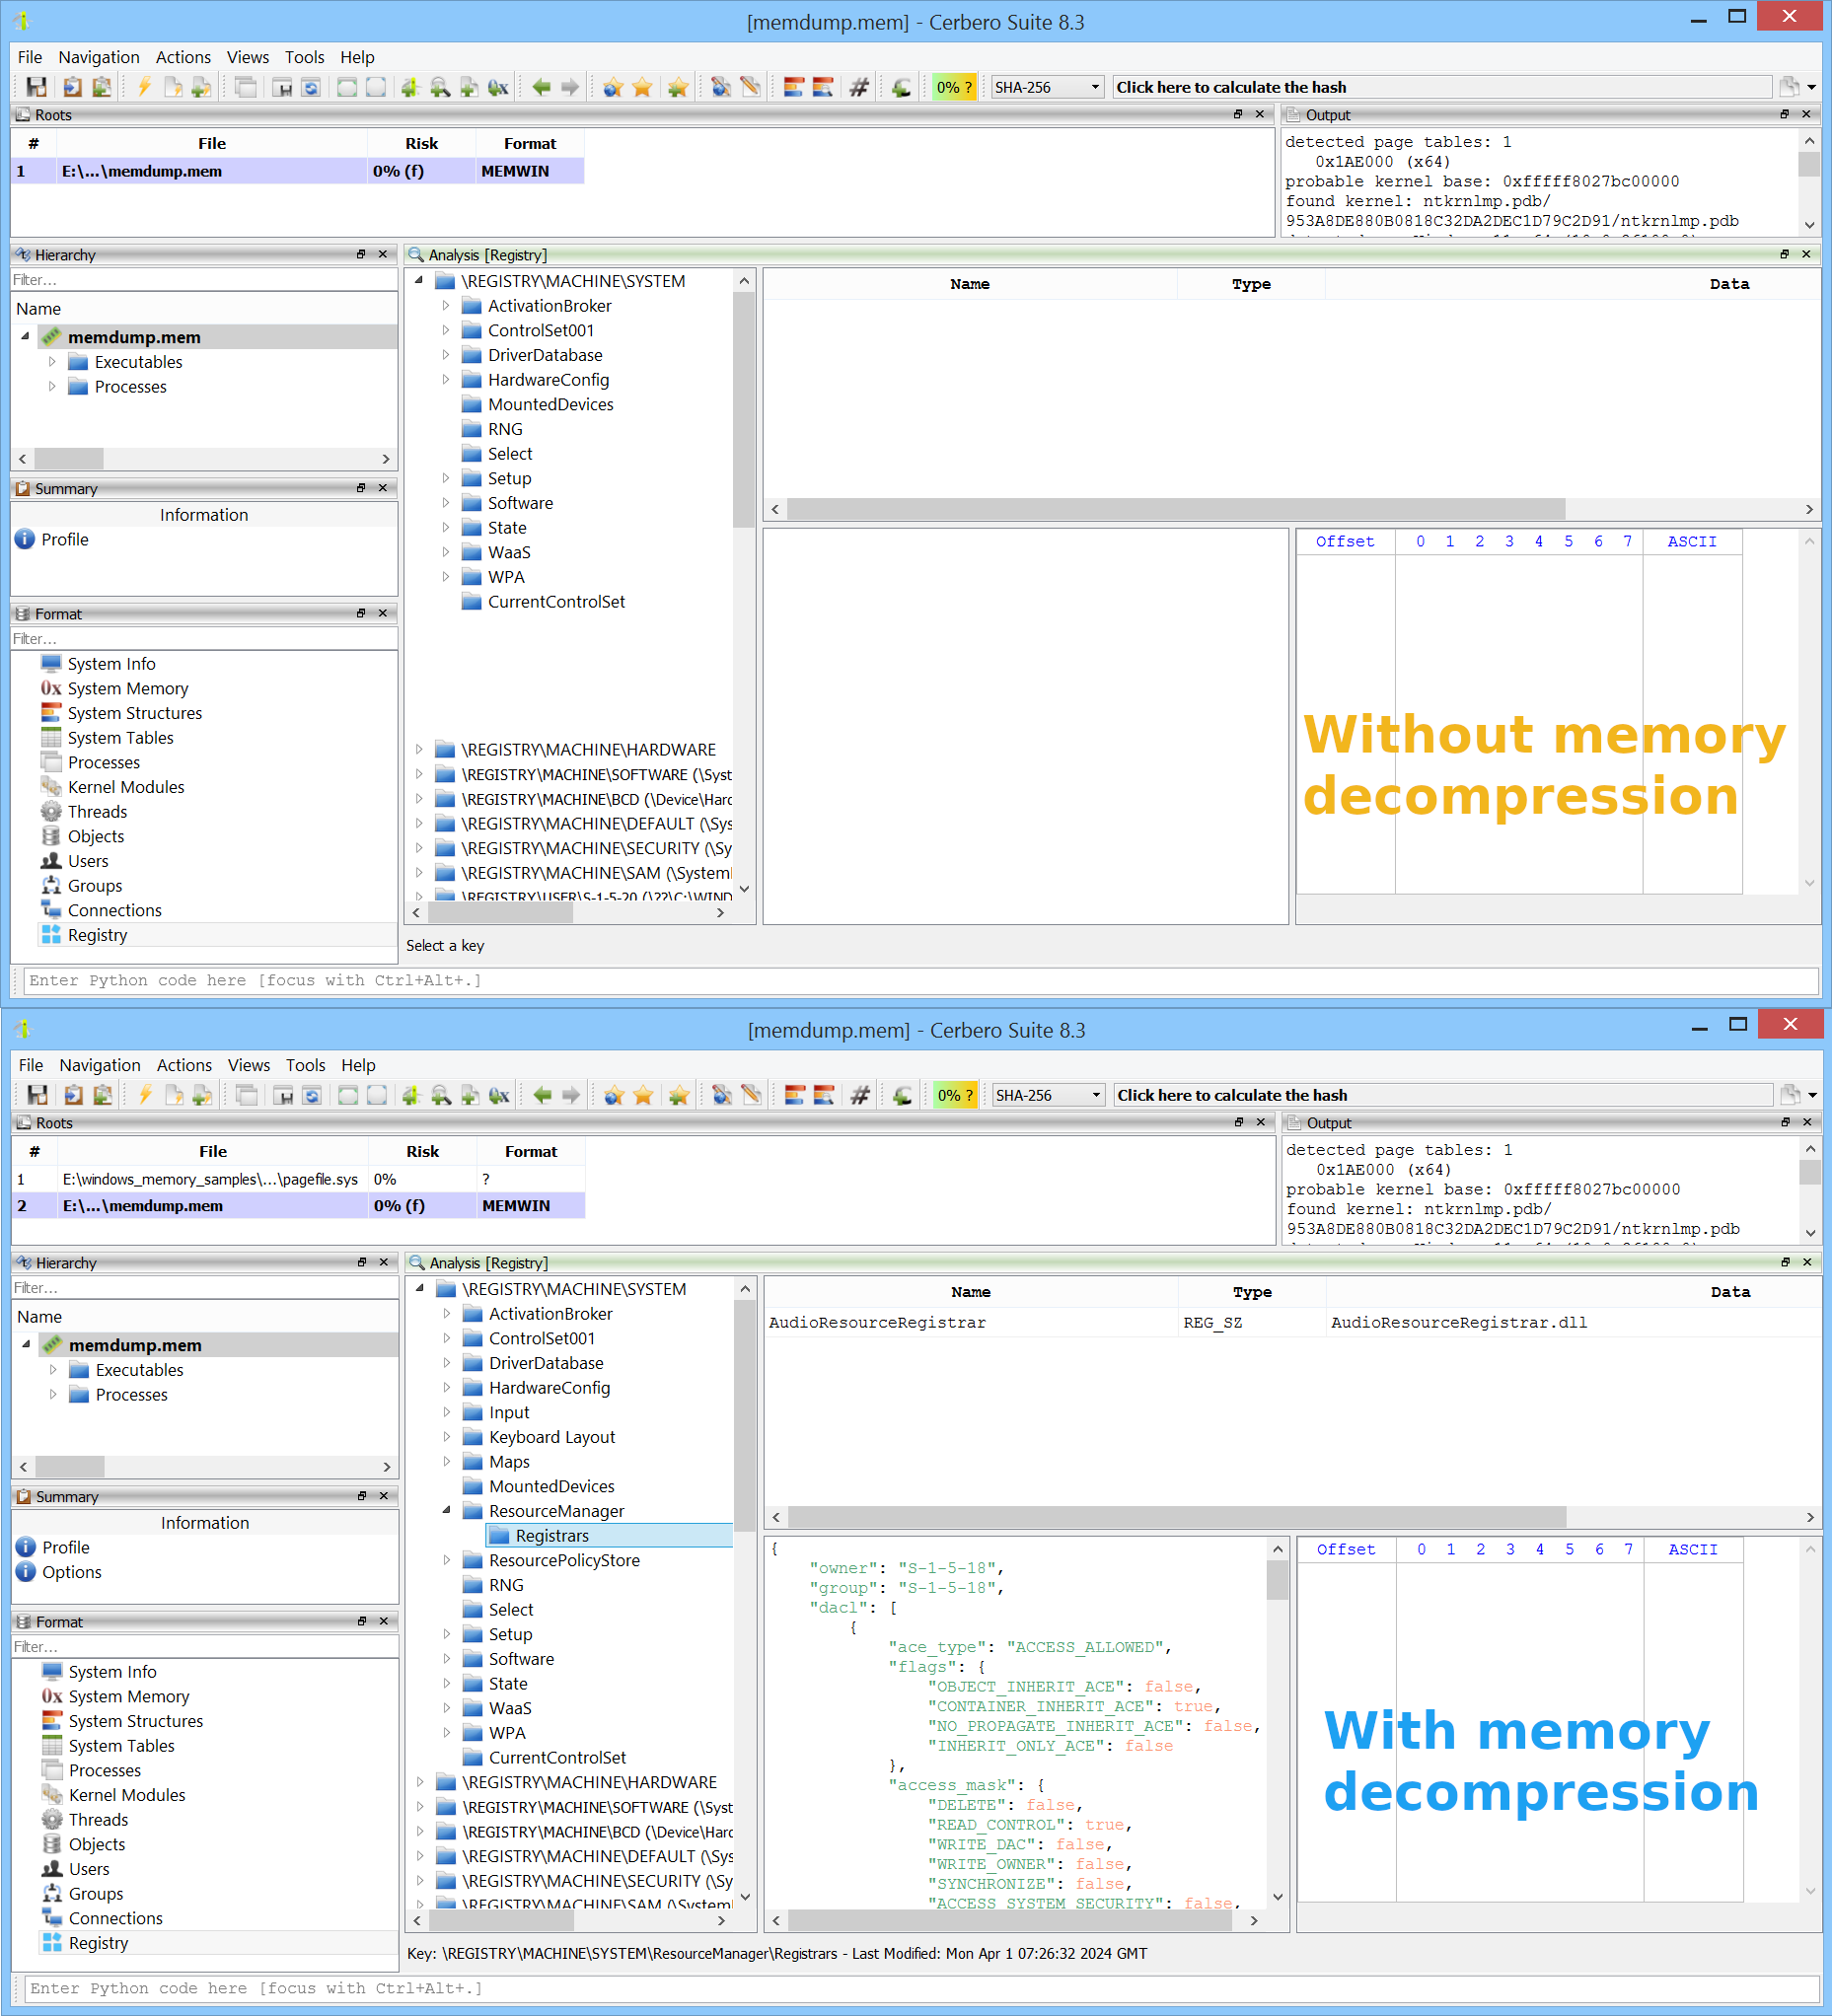Expand ControlSet001 in the top window registry tree
The width and height of the screenshot is (1832, 2016).
pos(446,331)
